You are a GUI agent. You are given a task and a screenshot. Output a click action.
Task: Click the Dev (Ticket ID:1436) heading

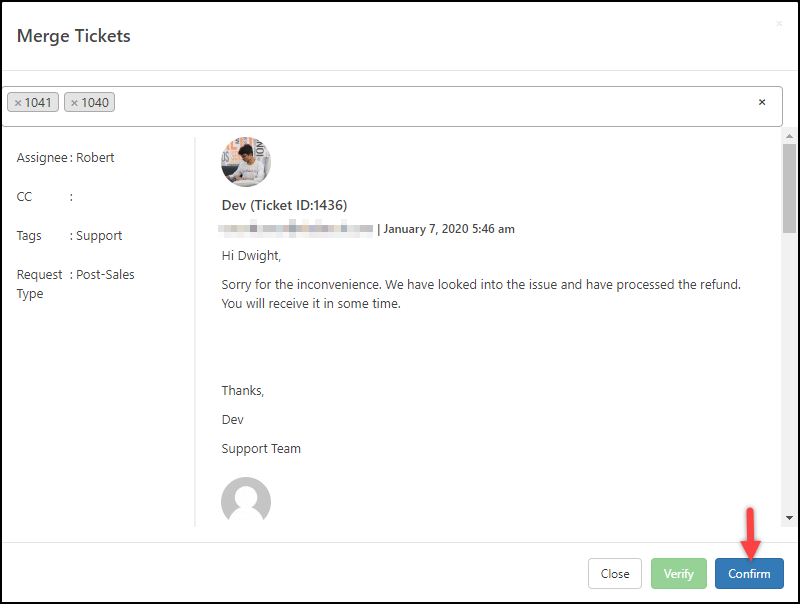[x=284, y=205]
